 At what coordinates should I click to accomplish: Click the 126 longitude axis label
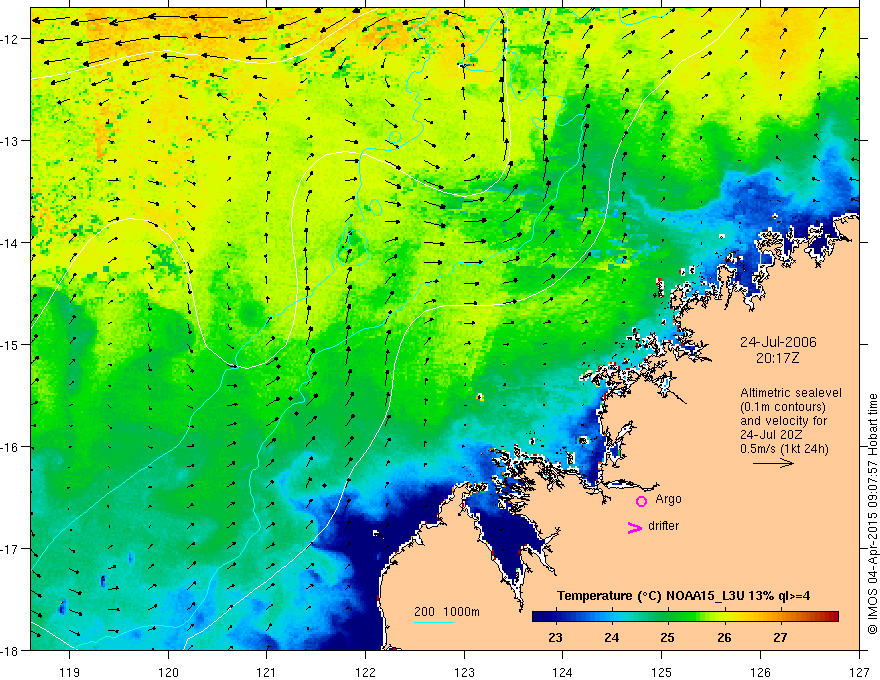pos(760,672)
